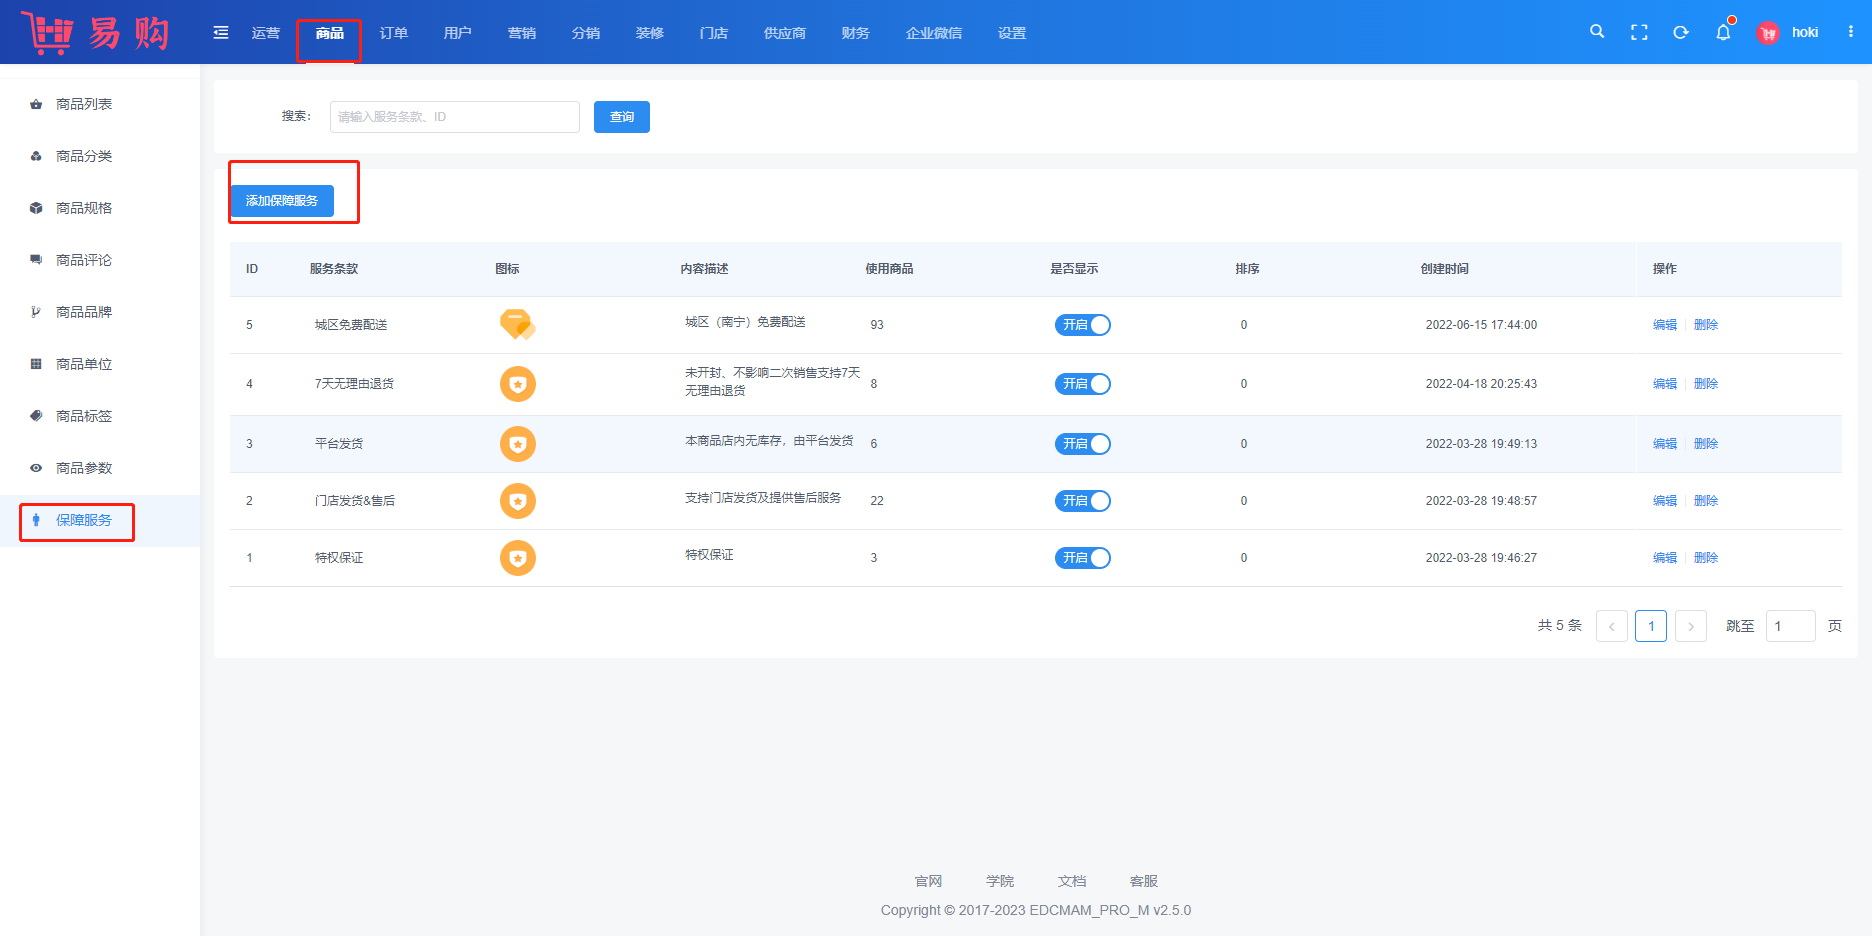
Task: Open notifications bell icon
Action: [1723, 33]
